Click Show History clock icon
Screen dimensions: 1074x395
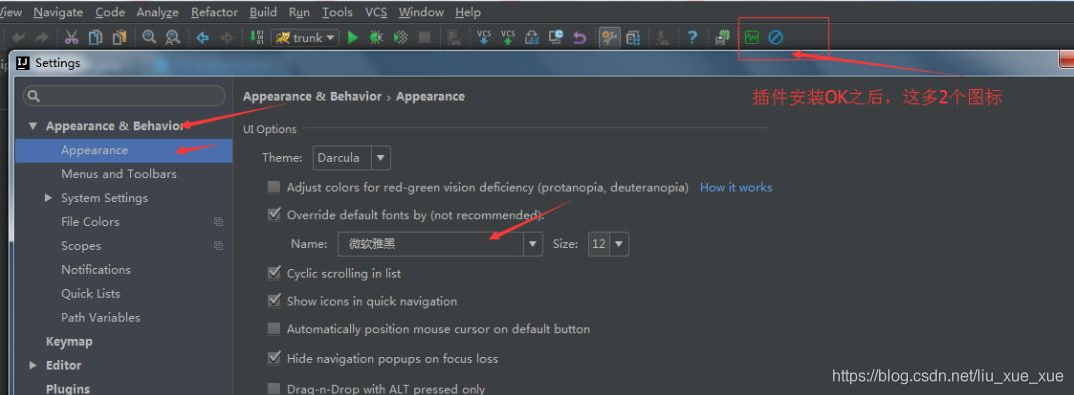click(x=555, y=38)
